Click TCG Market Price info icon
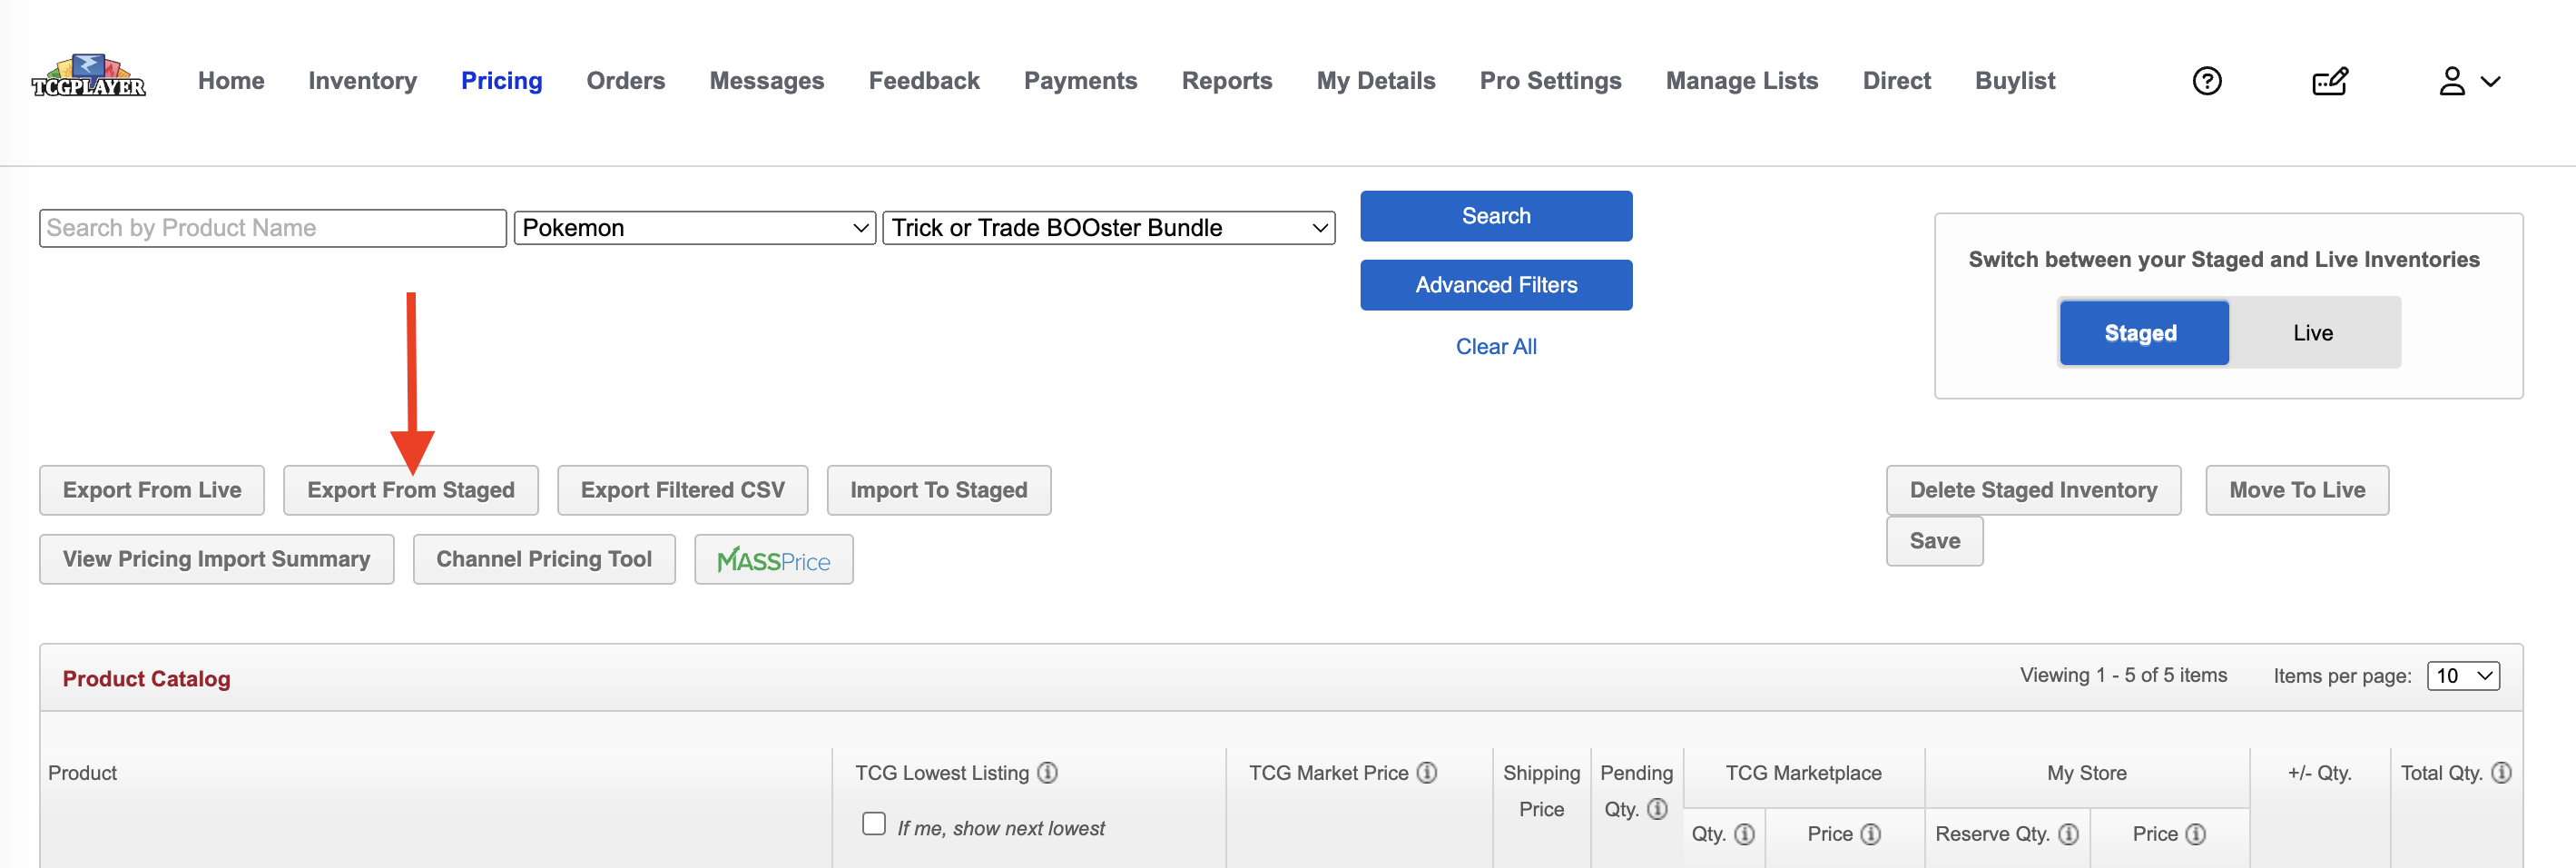Image resolution: width=2576 pixels, height=868 pixels. tap(1427, 772)
